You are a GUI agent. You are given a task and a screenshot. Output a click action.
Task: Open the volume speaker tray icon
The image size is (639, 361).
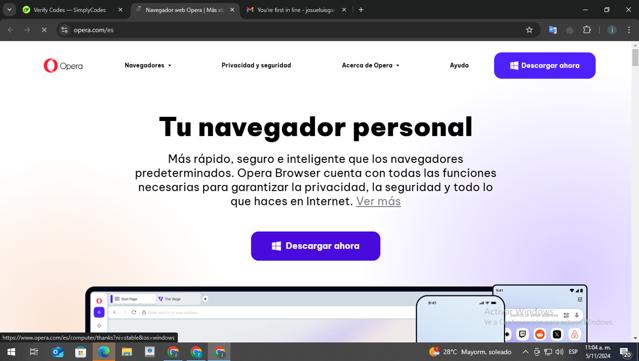(x=559, y=352)
